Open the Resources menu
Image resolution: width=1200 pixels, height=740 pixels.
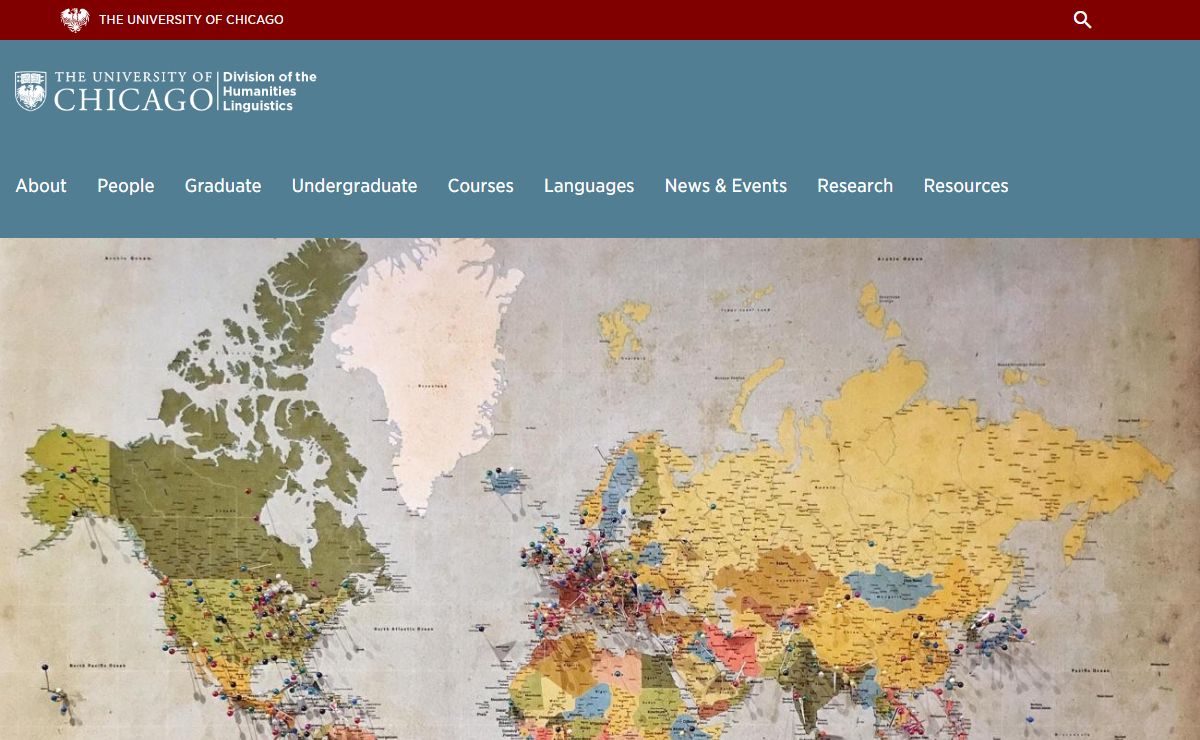click(966, 186)
